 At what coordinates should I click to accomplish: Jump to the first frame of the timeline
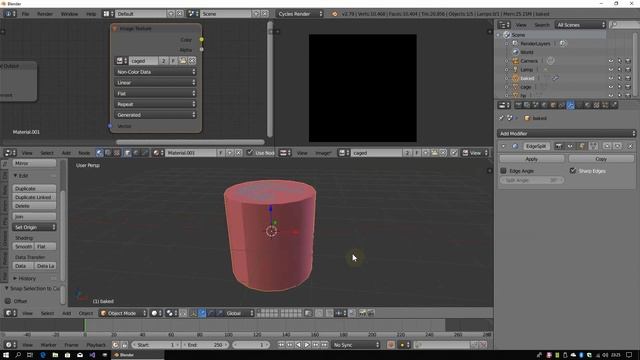(281, 345)
